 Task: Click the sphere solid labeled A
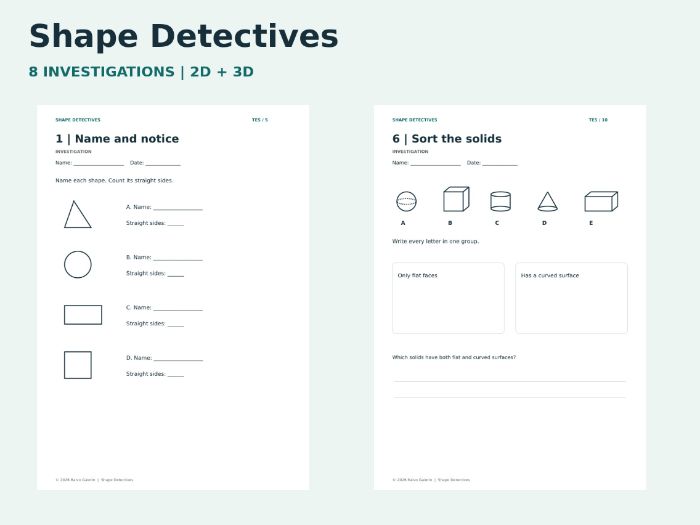pos(406,201)
